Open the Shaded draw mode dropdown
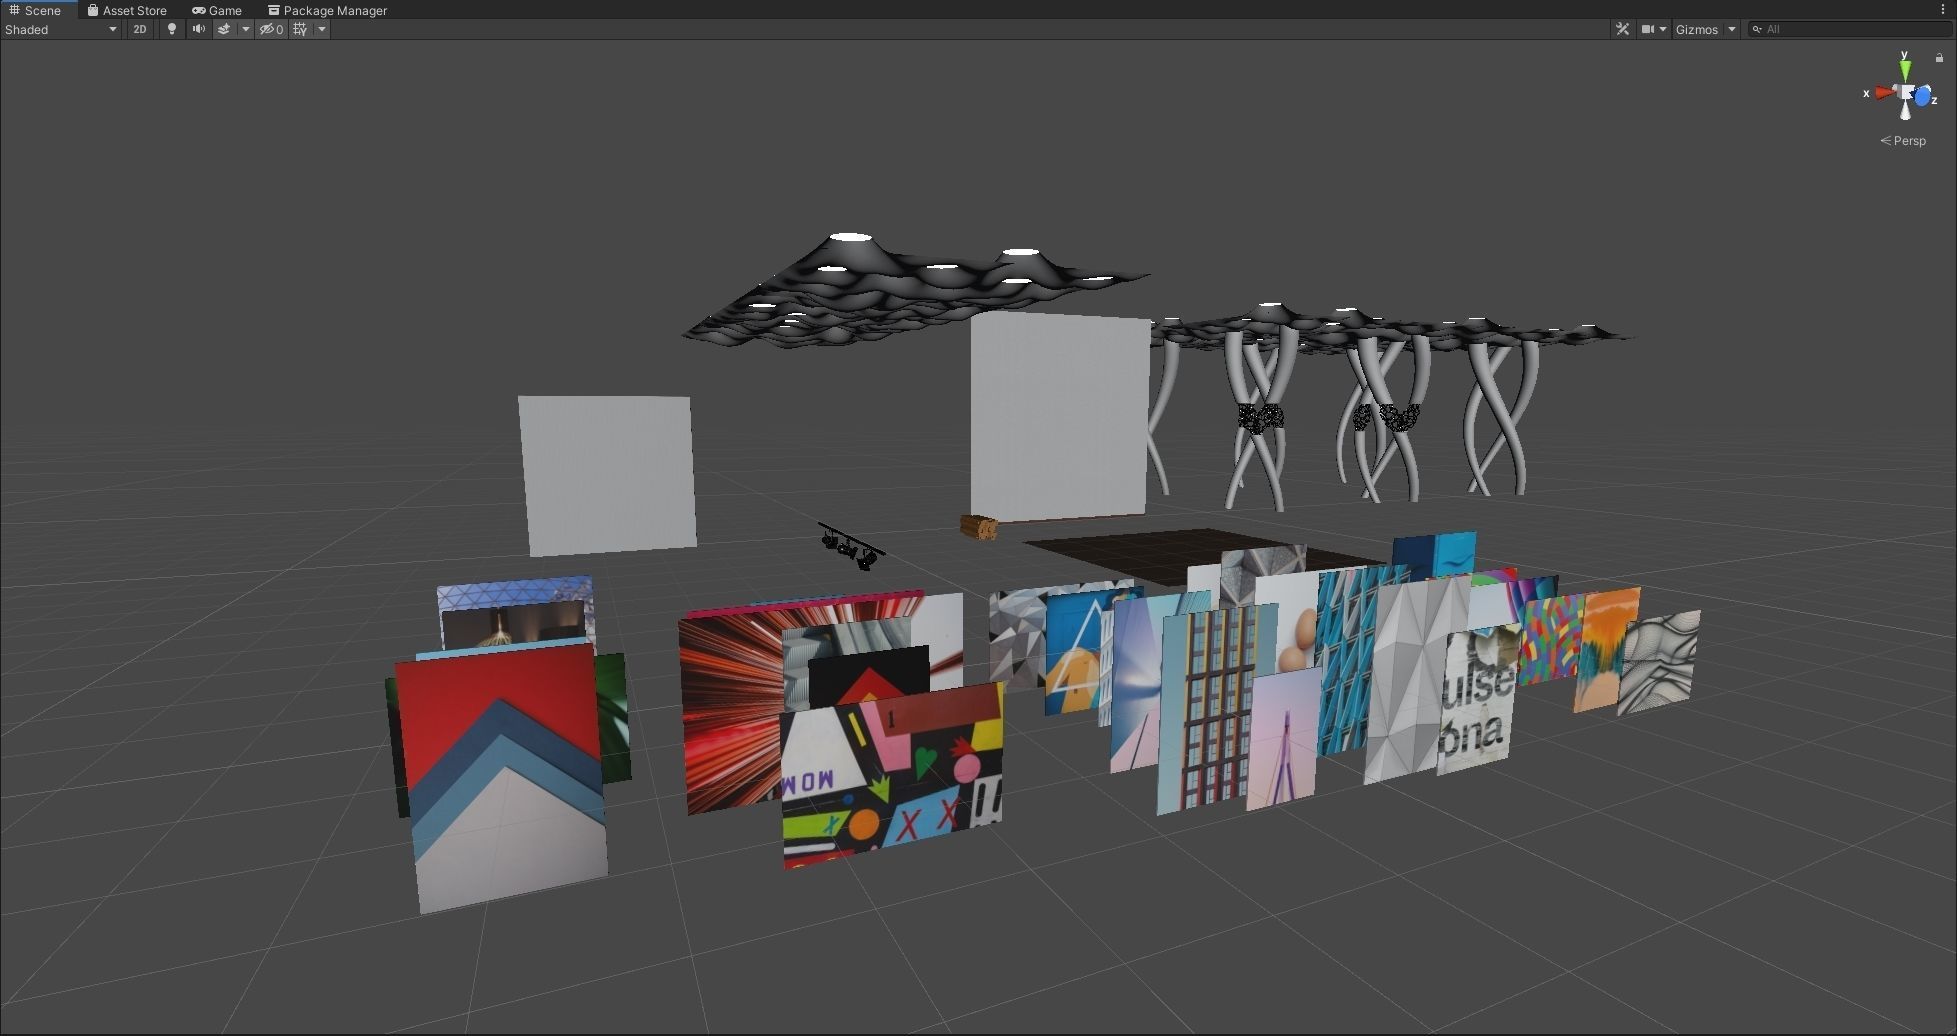 point(61,29)
